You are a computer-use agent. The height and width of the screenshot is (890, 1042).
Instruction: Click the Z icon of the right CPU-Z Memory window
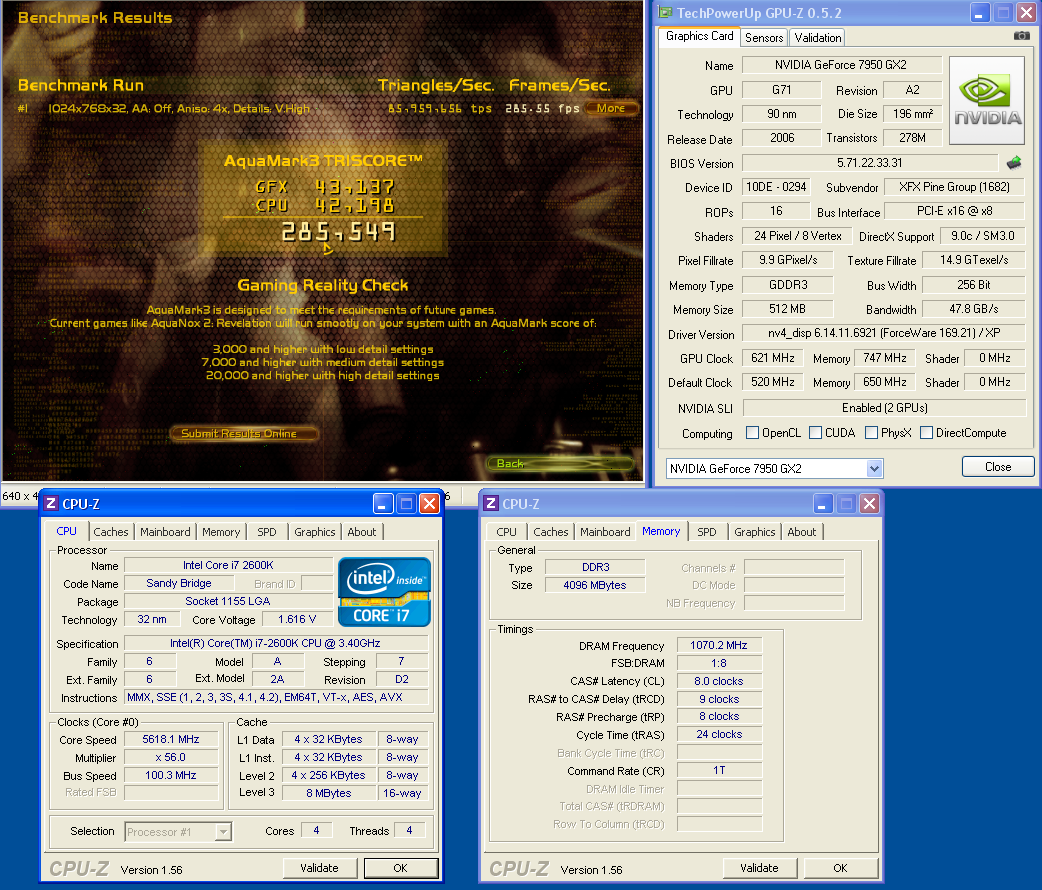click(x=491, y=503)
